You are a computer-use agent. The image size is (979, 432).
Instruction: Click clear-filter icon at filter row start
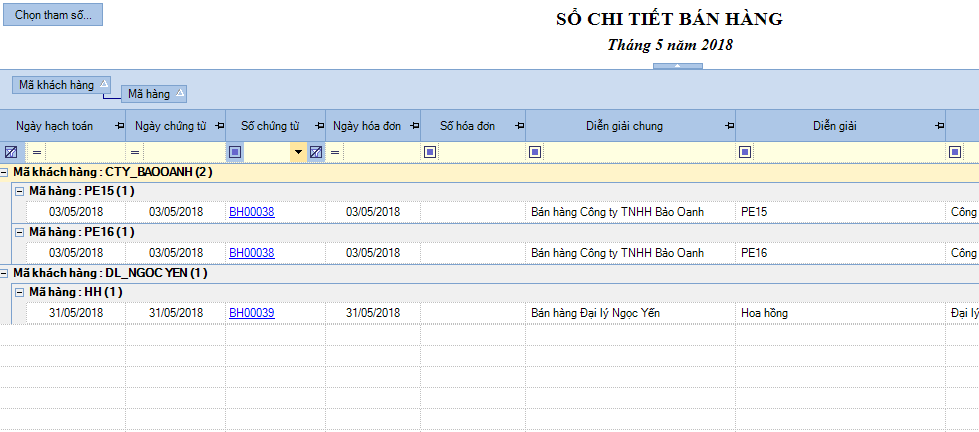coord(11,152)
